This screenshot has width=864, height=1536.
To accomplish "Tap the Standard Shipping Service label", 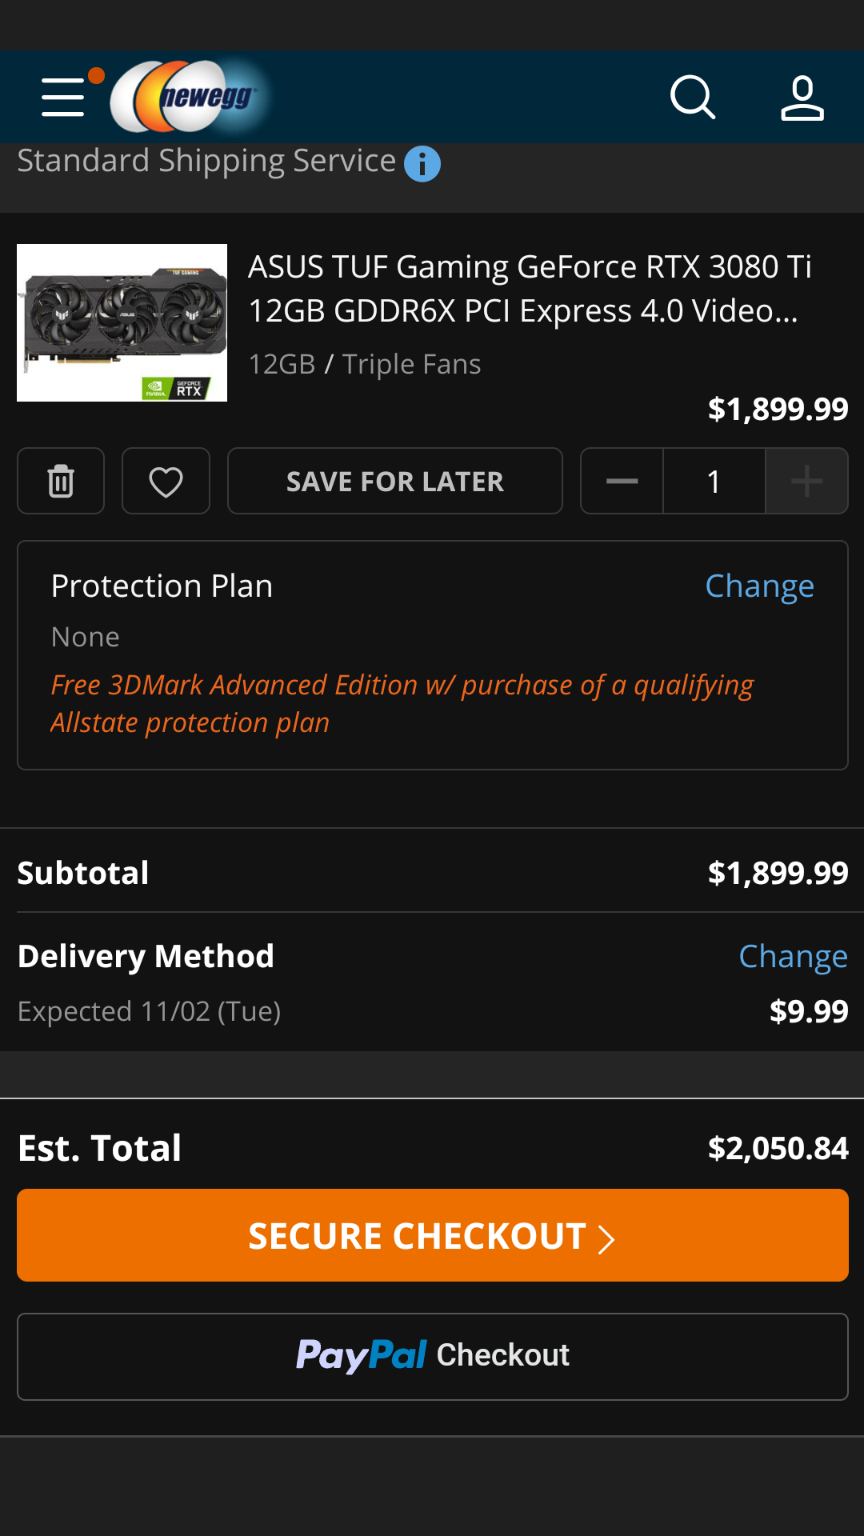I will click(x=207, y=161).
